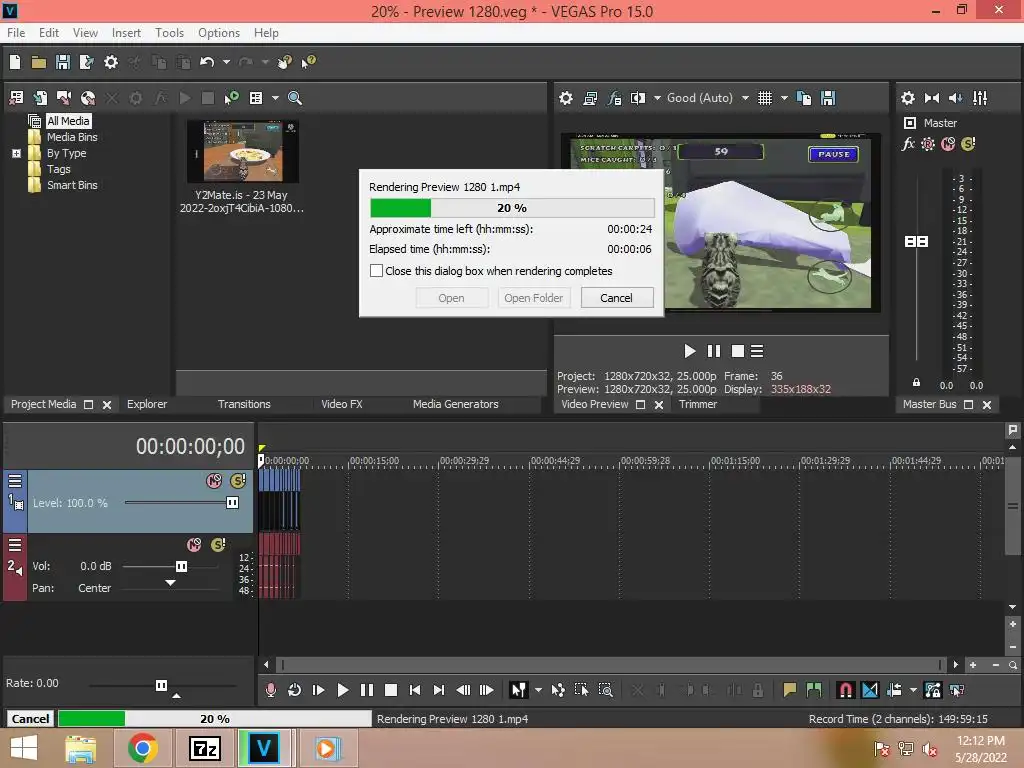The height and width of the screenshot is (768, 1024).
Task: Open the Project Media Views dropdown arrow
Action: coord(275,98)
